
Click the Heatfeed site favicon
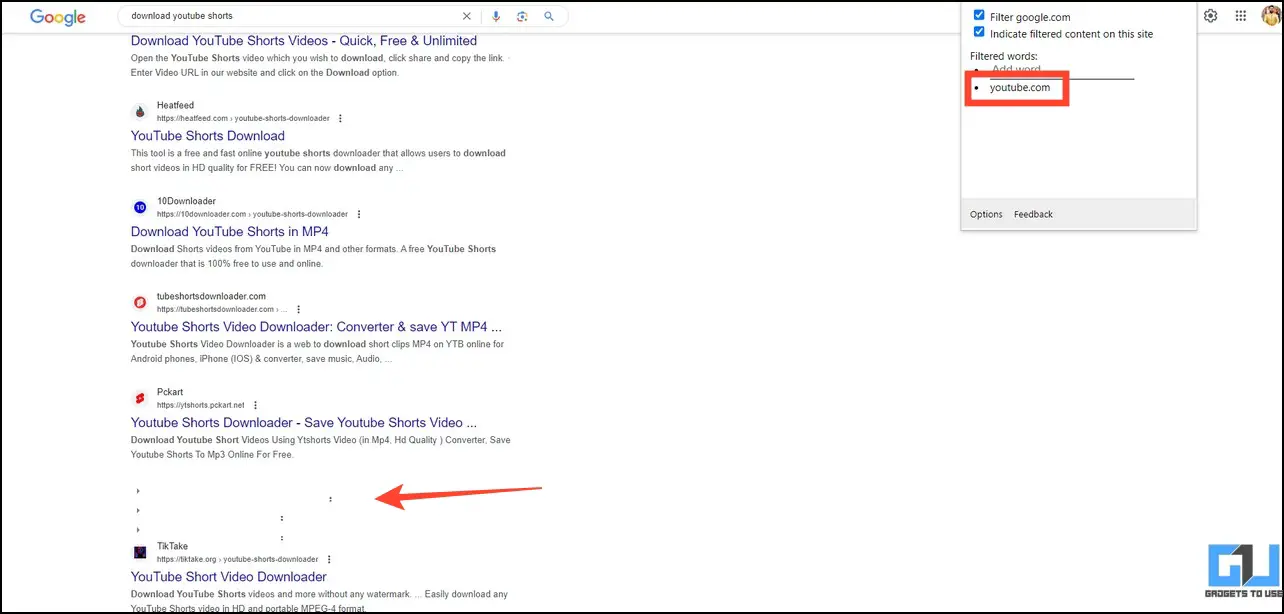click(140, 111)
